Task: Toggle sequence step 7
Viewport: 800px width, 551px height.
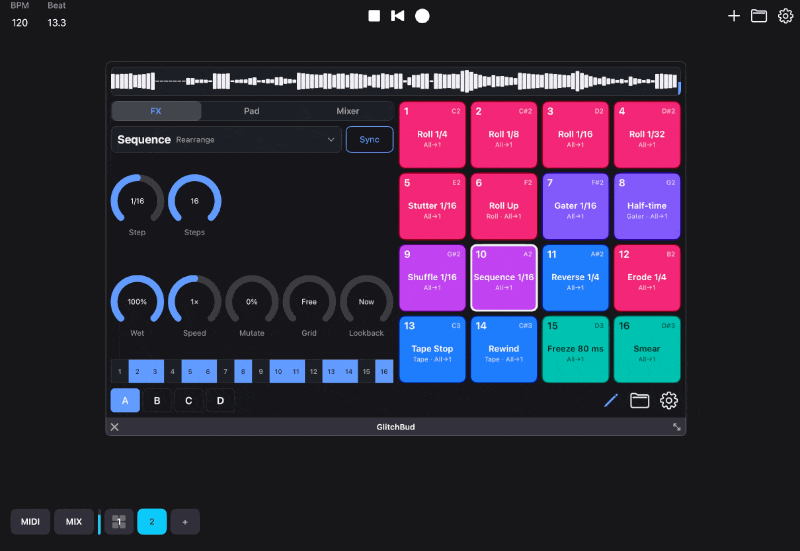Action: click(226, 371)
